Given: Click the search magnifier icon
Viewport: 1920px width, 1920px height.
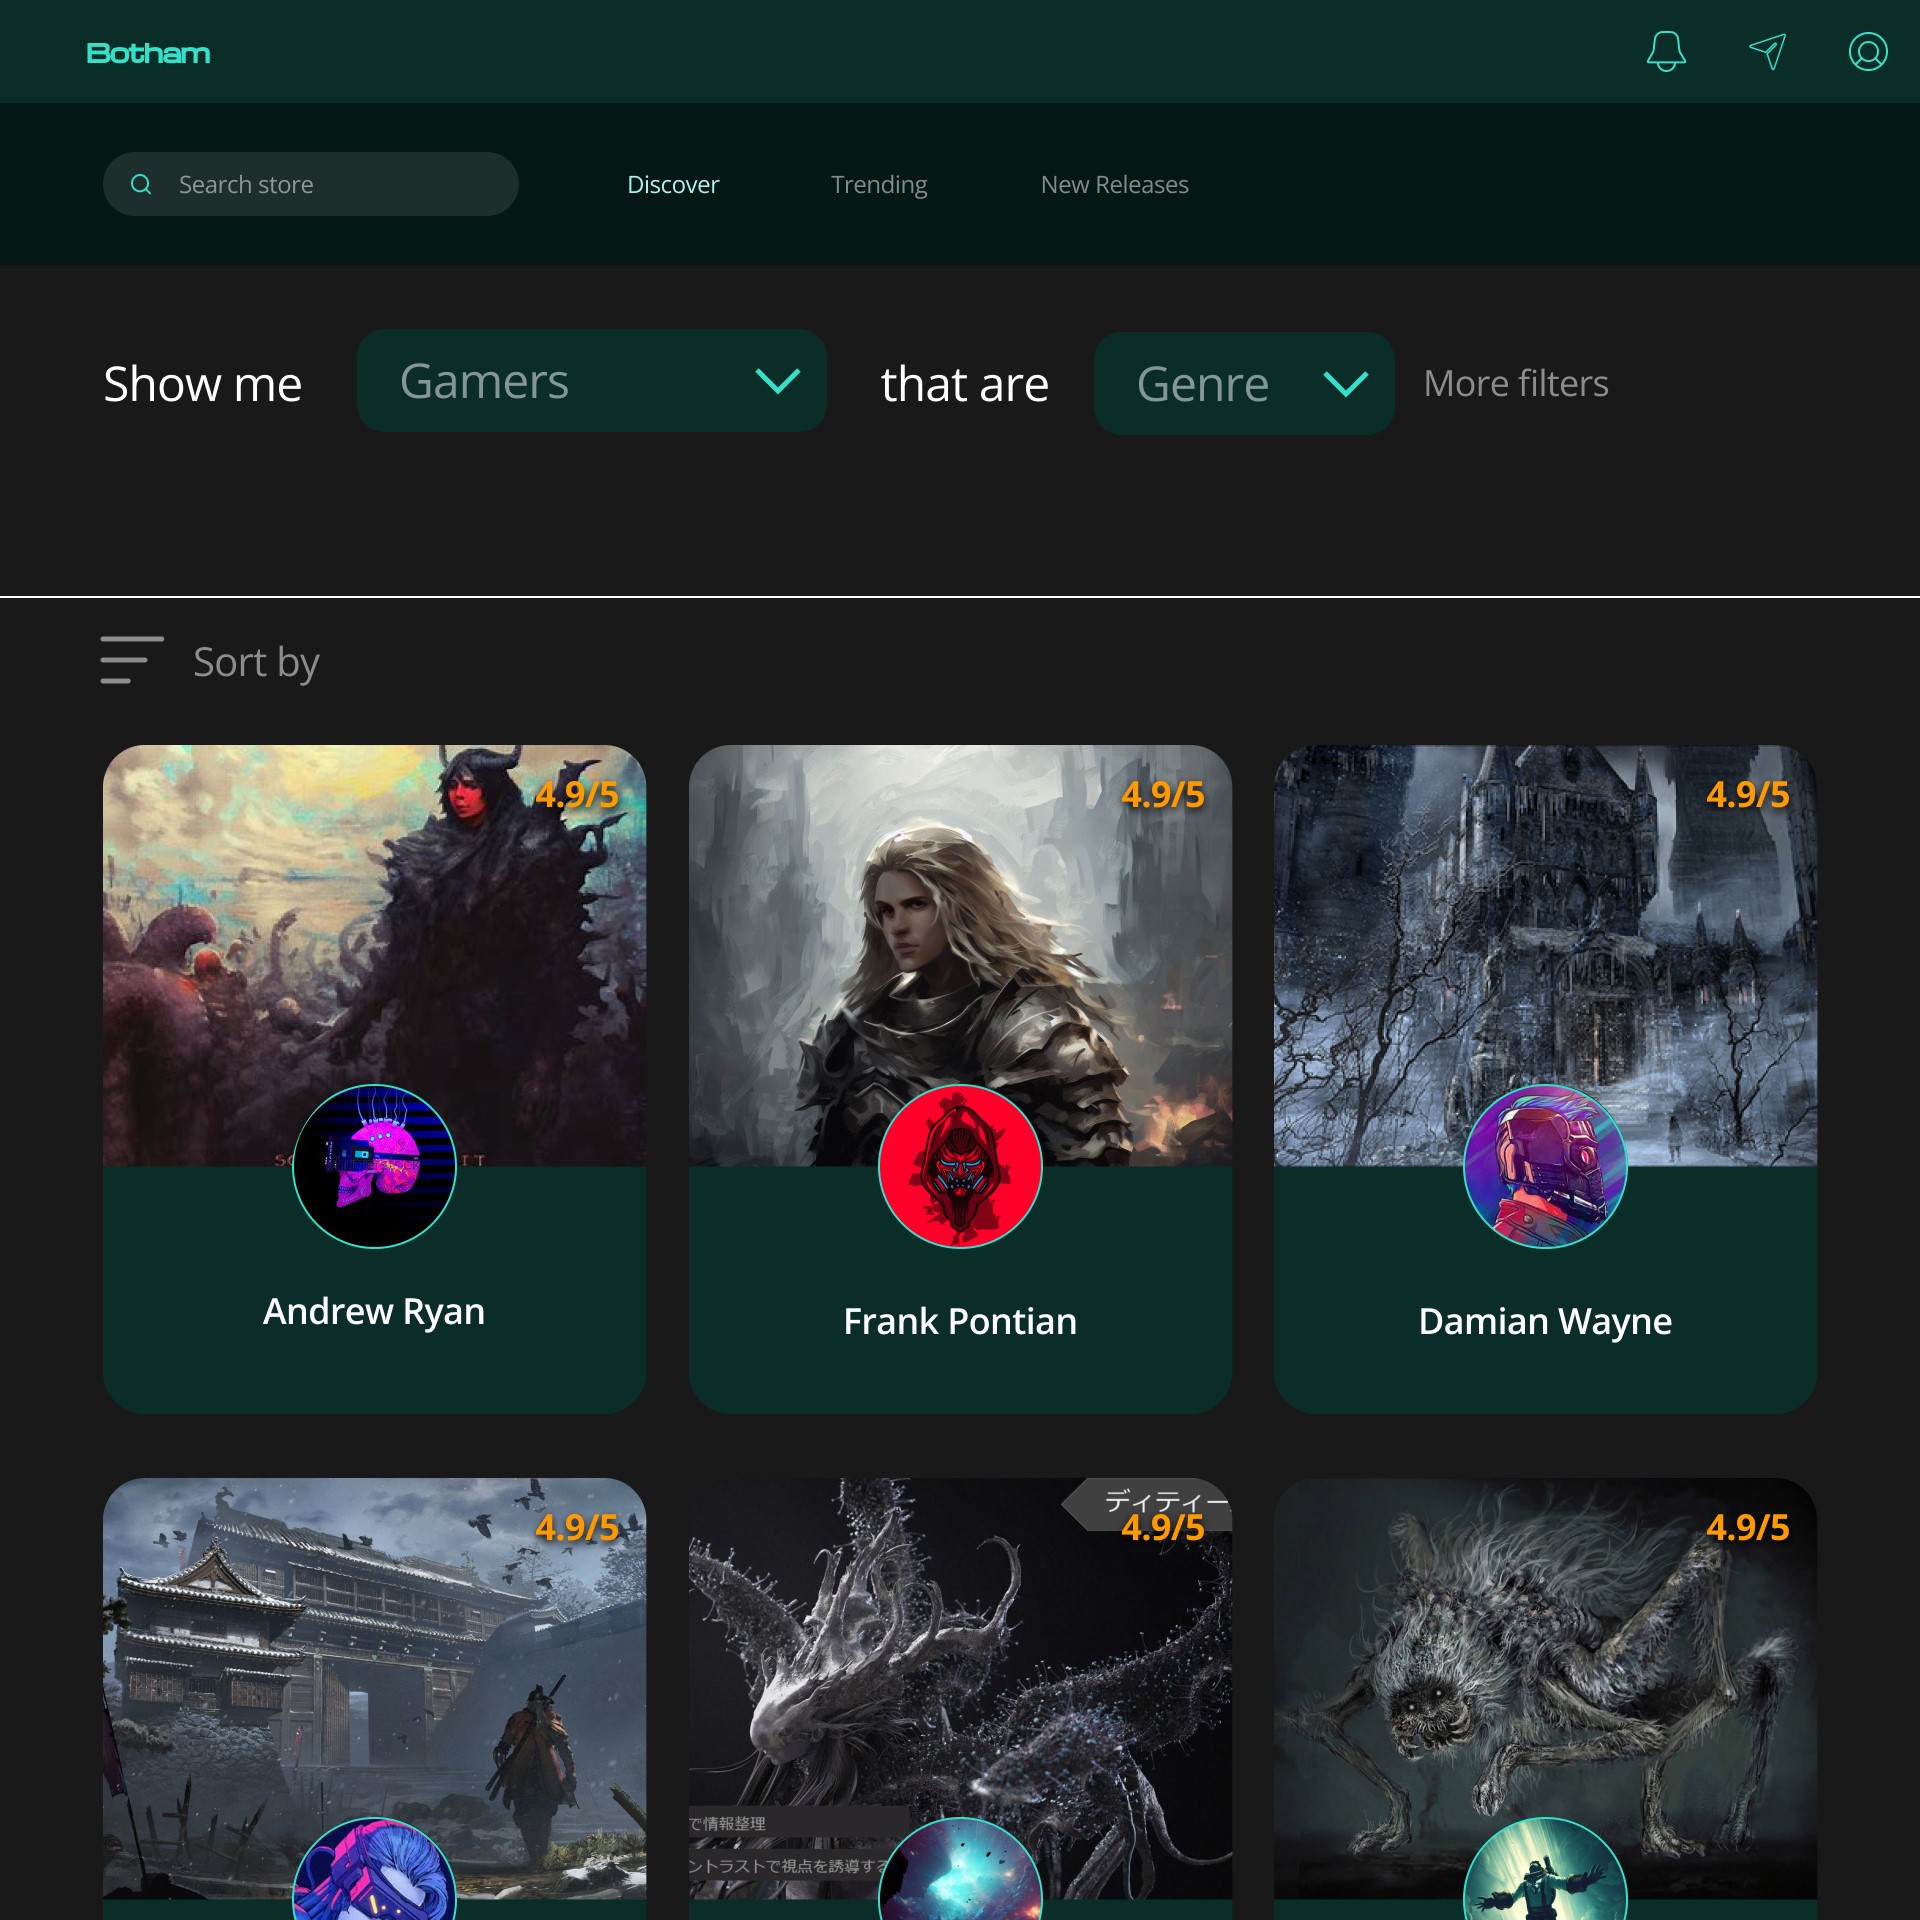Looking at the screenshot, I should pyautogui.click(x=141, y=184).
